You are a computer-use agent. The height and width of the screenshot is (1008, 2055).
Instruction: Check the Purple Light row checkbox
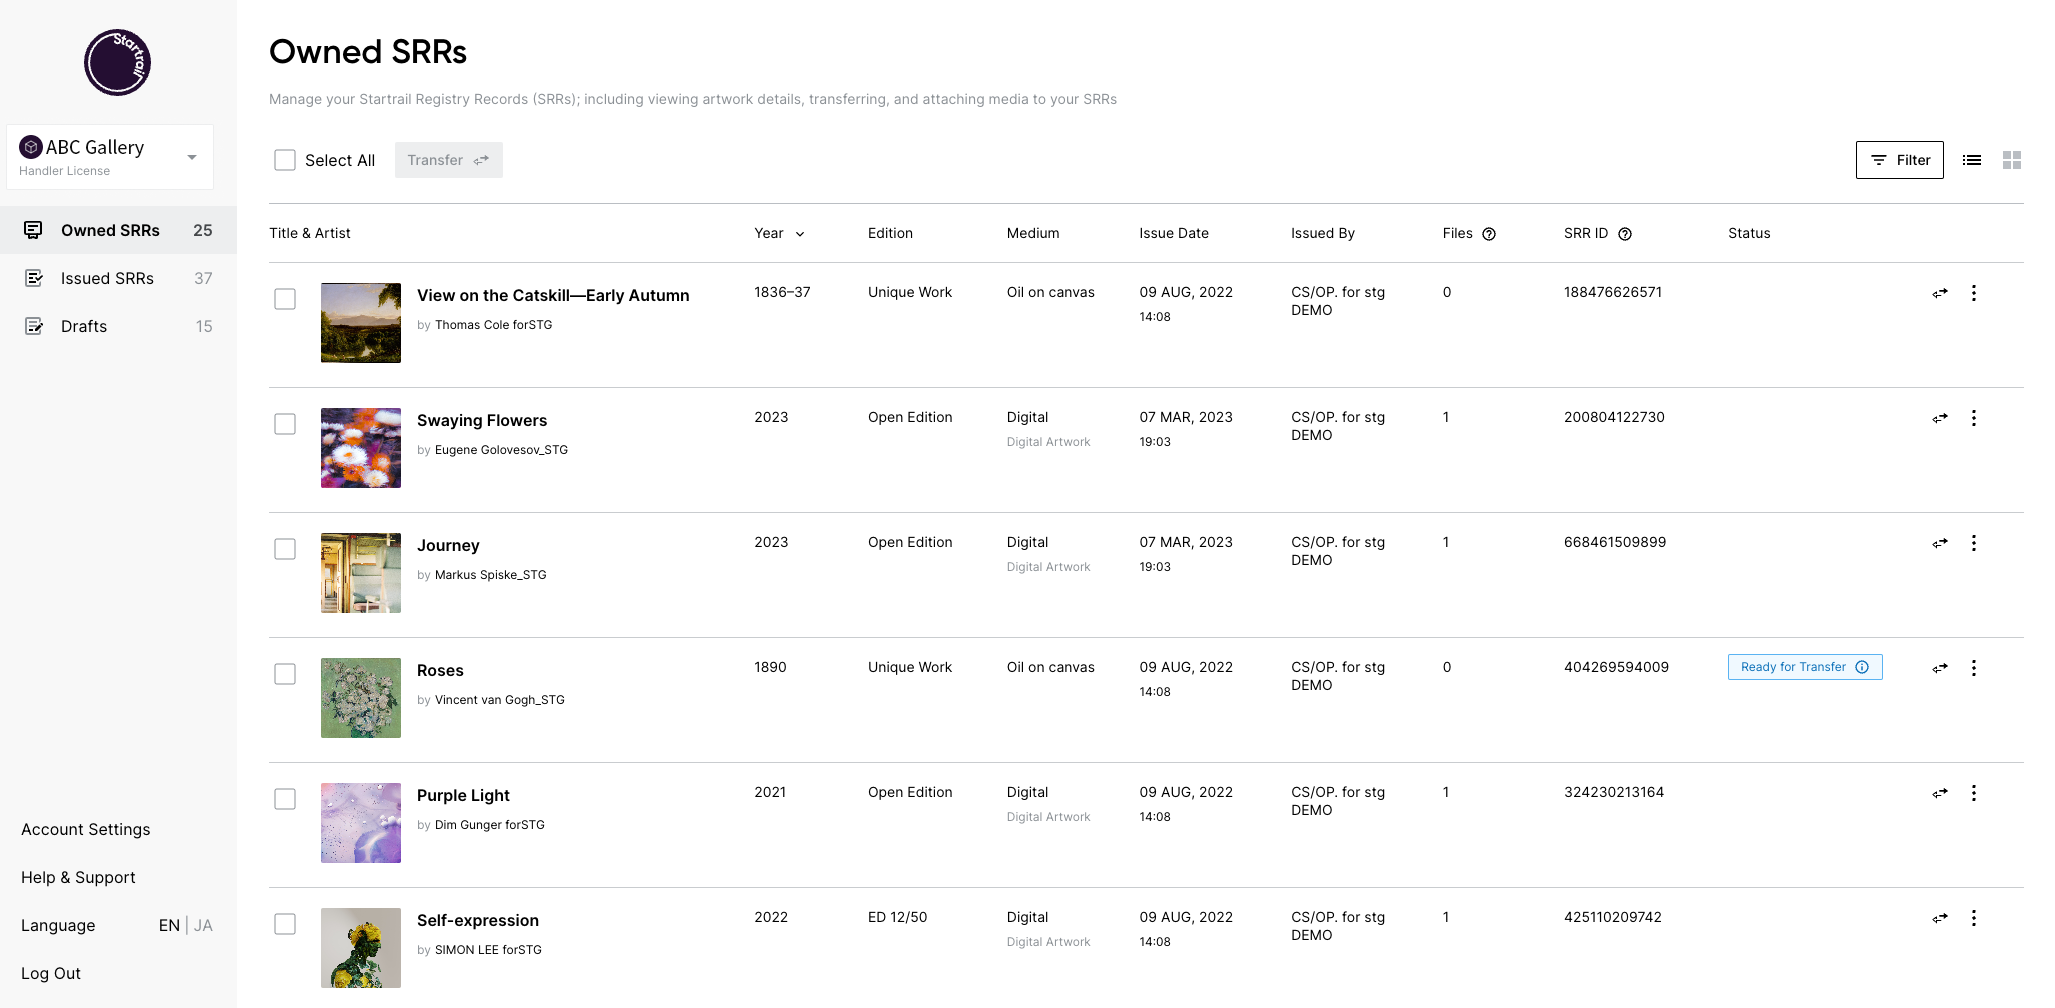(x=285, y=799)
